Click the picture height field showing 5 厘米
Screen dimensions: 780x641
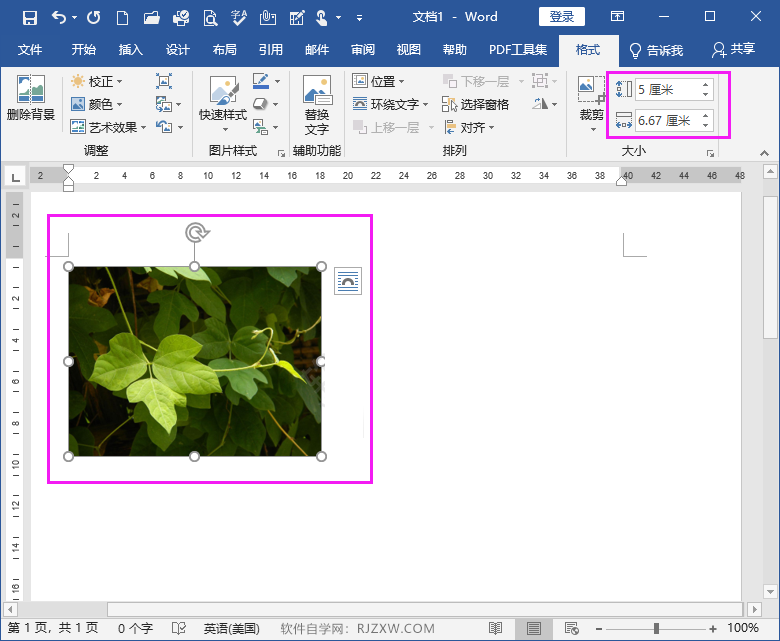[x=665, y=89]
